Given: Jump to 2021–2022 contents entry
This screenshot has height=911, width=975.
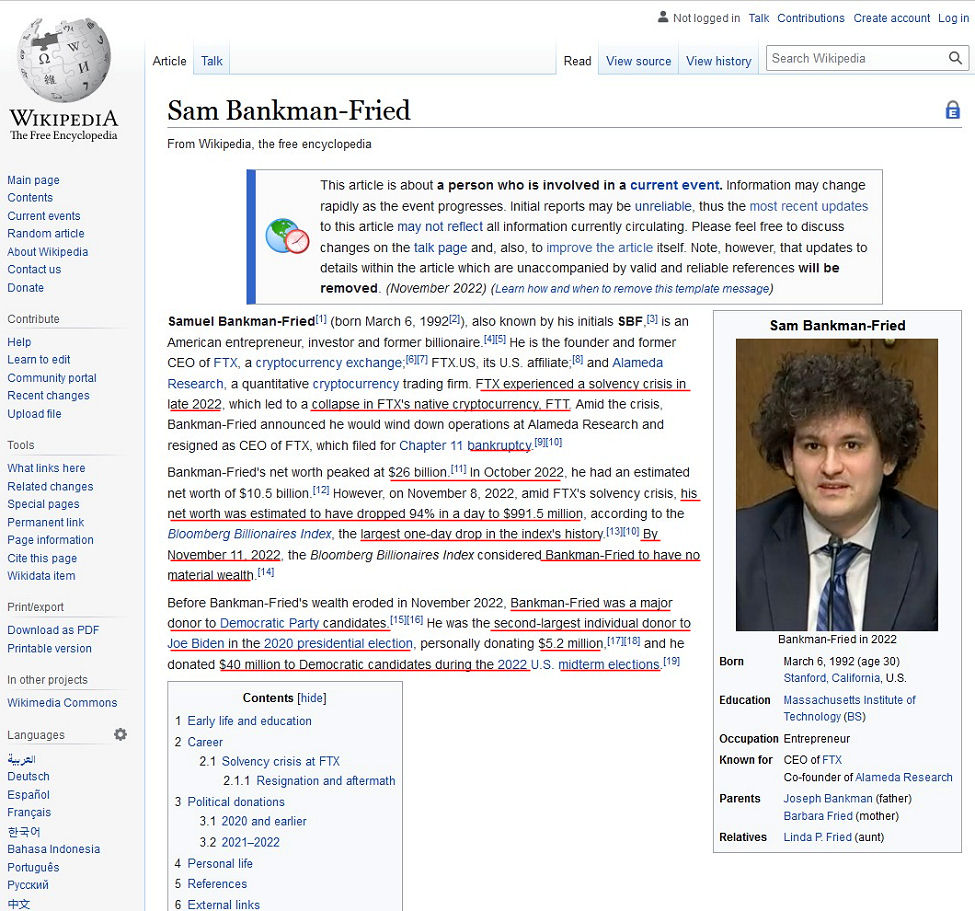Looking at the screenshot, I should (x=251, y=842).
